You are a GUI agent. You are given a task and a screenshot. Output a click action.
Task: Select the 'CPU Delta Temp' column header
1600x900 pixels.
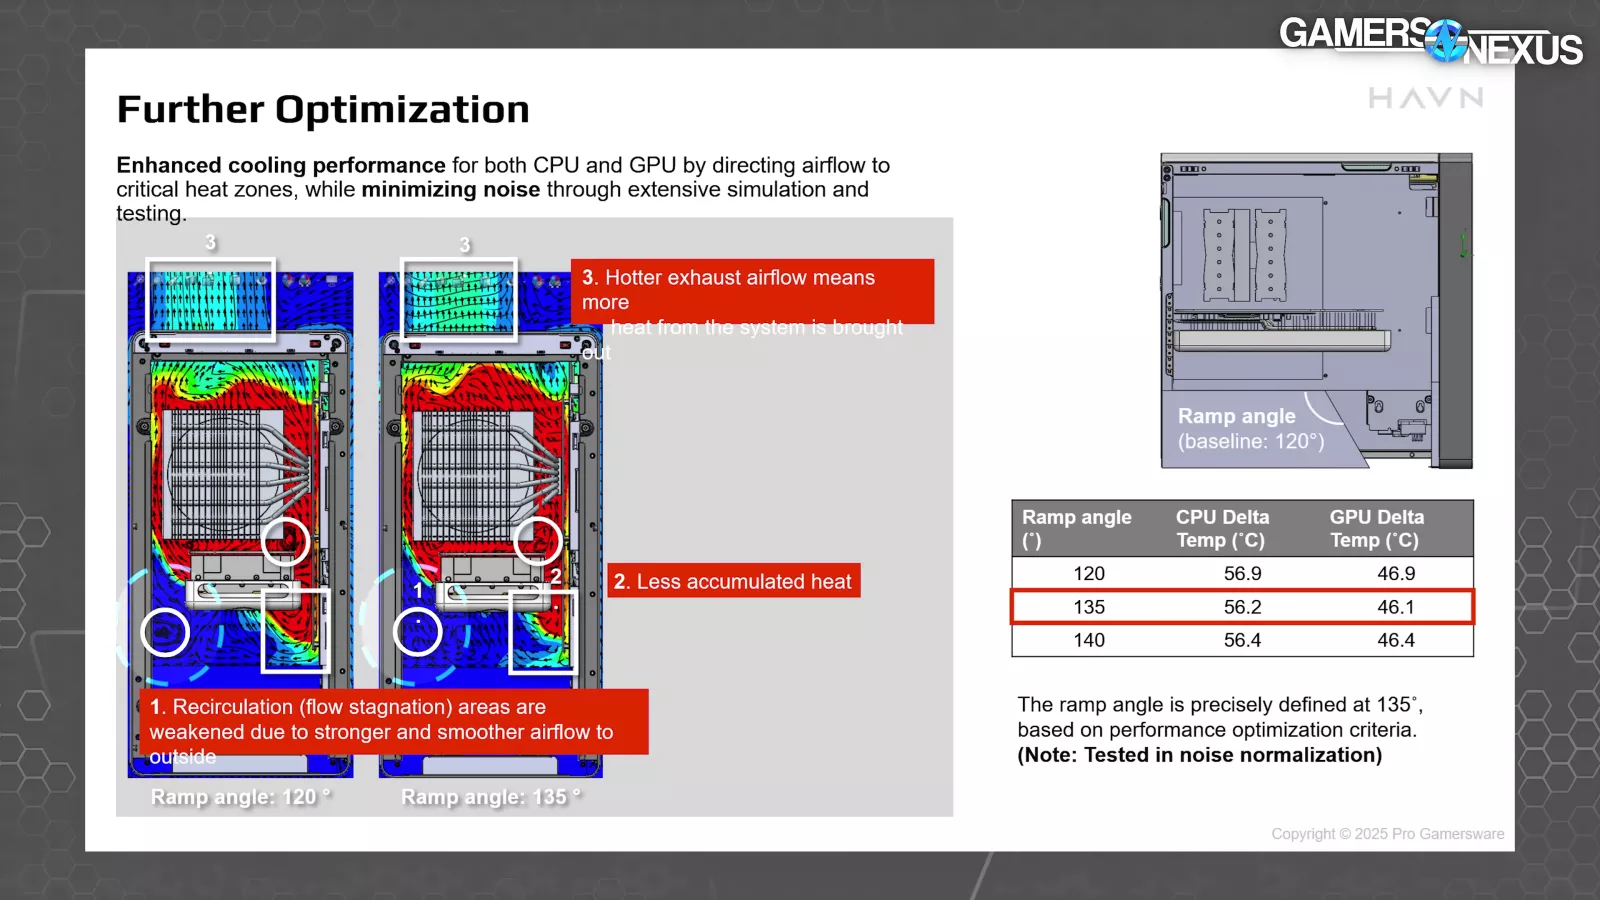[1222, 528]
